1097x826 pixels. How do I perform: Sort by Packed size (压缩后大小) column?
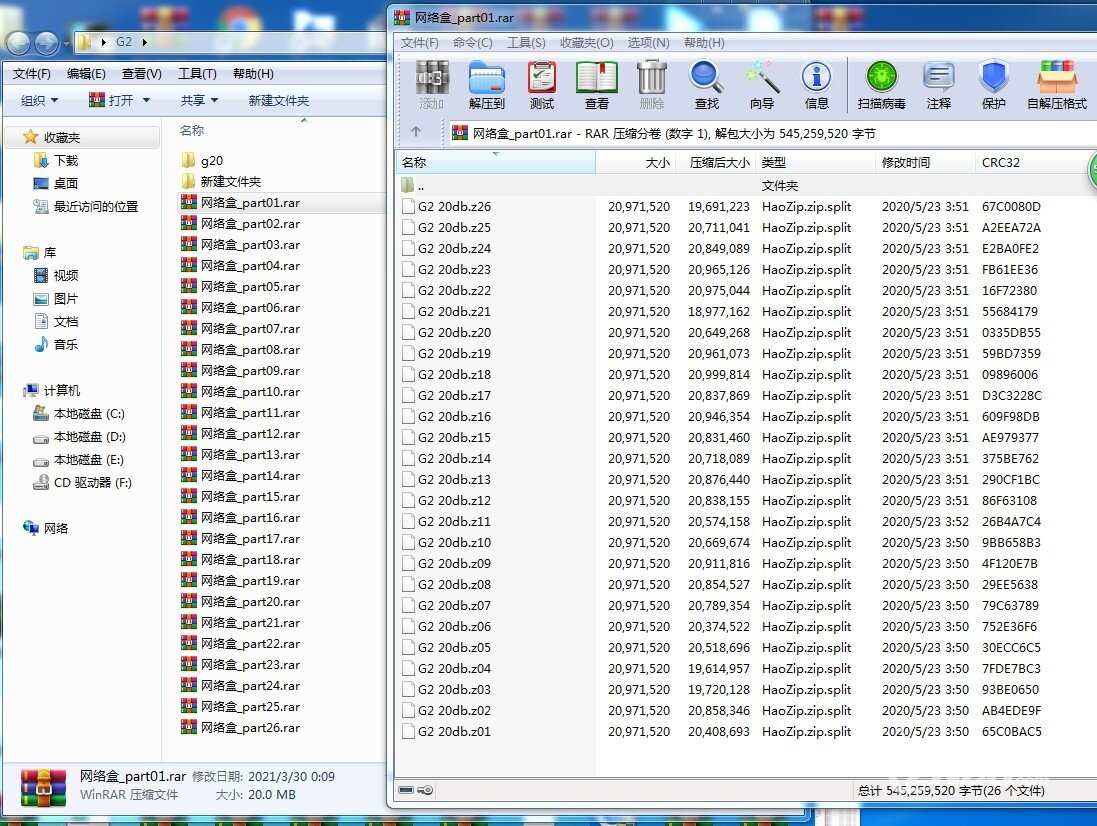coord(715,162)
